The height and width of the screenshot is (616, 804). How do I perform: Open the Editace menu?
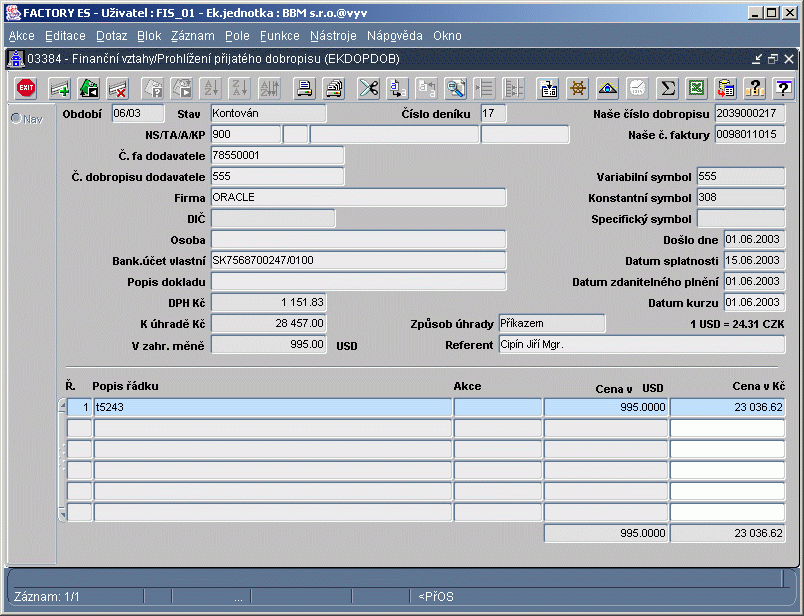click(65, 36)
